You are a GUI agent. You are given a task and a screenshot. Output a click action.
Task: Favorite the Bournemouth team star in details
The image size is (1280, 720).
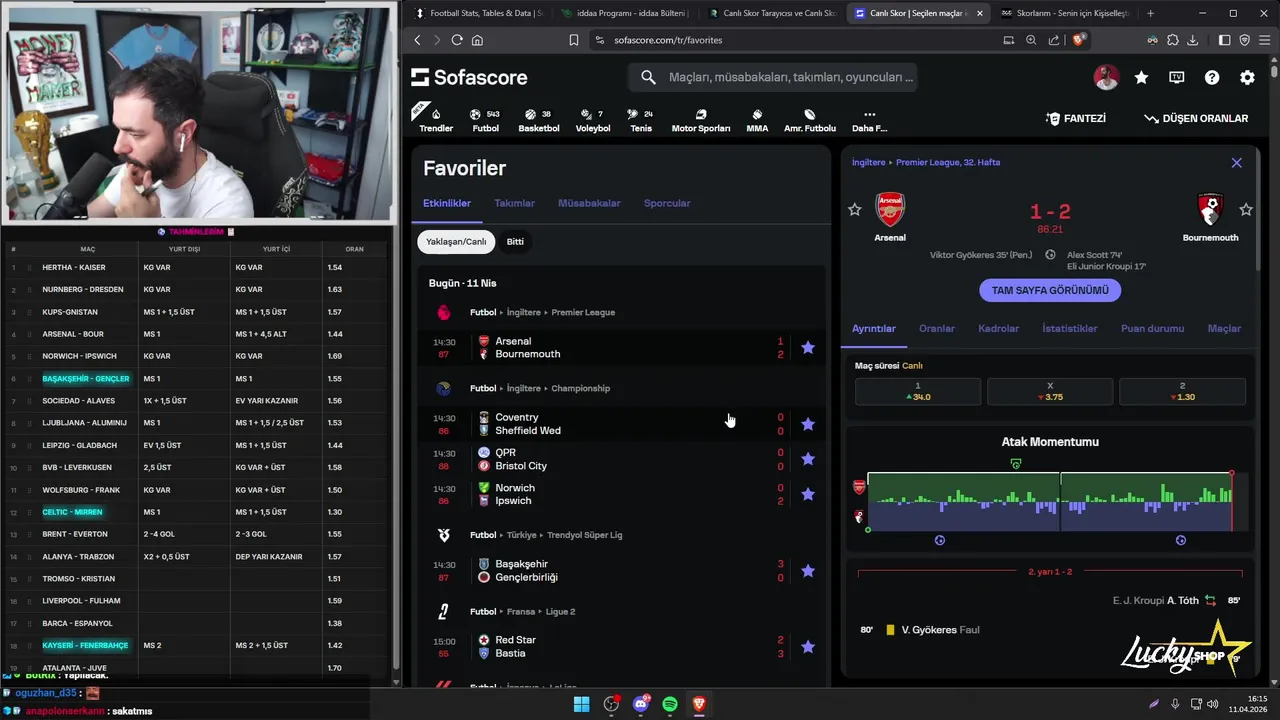[x=1245, y=210]
